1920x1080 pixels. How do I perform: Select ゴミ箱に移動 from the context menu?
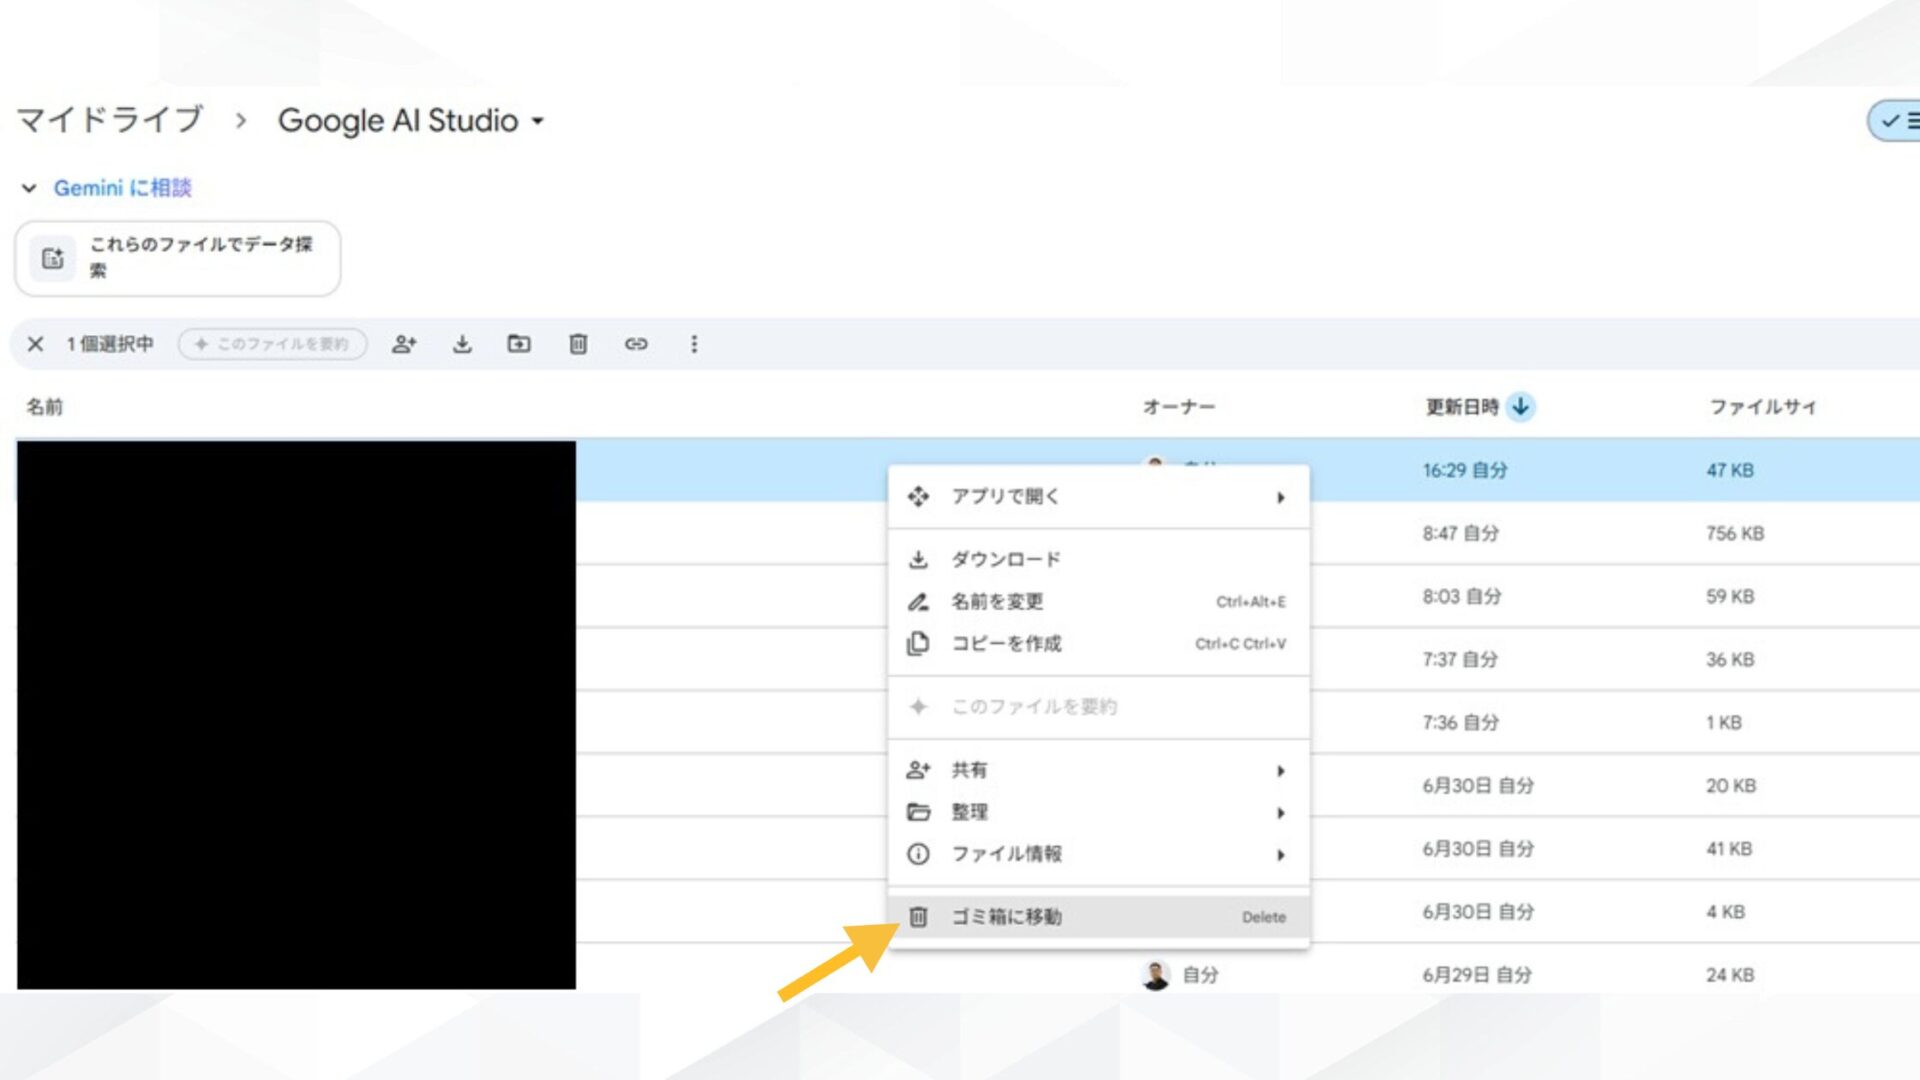1008,916
